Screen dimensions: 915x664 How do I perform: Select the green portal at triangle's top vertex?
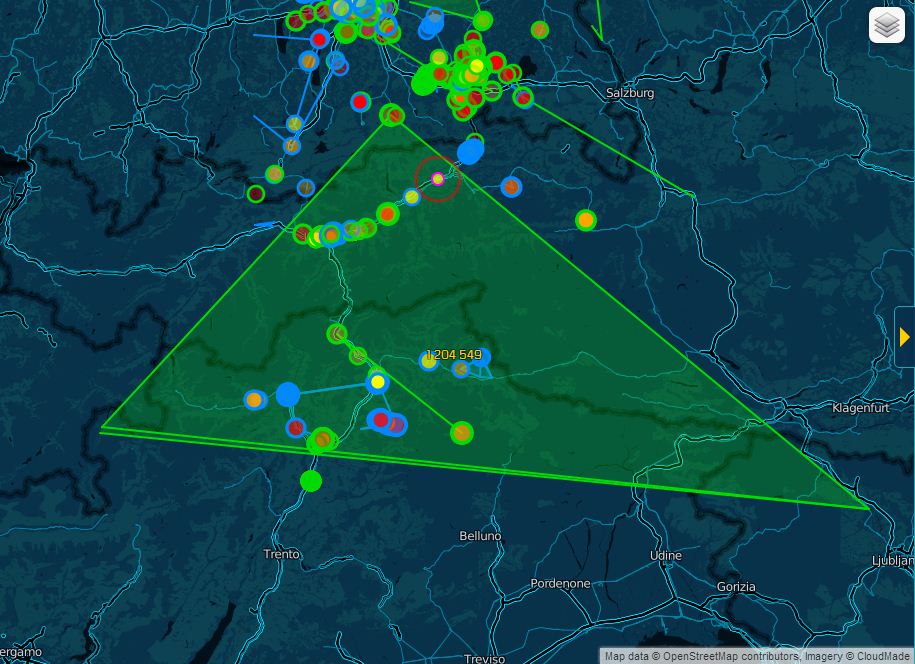click(x=392, y=116)
